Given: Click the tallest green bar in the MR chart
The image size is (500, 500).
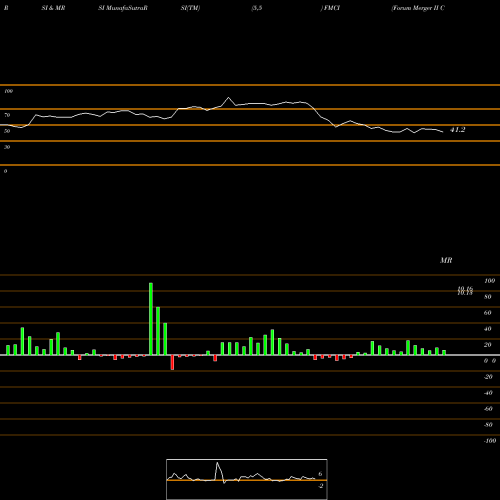Looking at the screenshot, I should (151, 319).
